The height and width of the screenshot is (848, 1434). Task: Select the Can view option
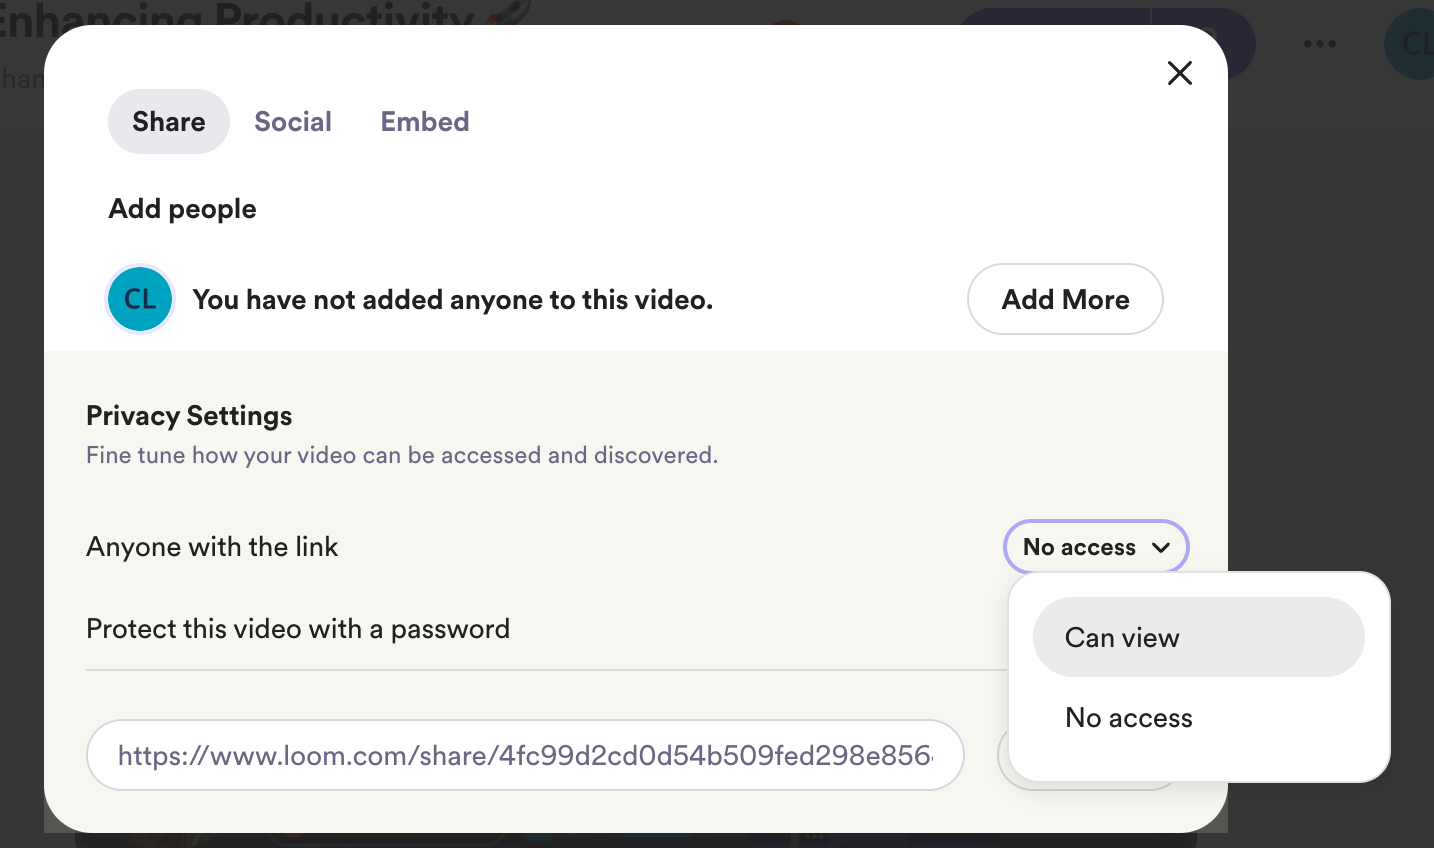[x=1121, y=637]
